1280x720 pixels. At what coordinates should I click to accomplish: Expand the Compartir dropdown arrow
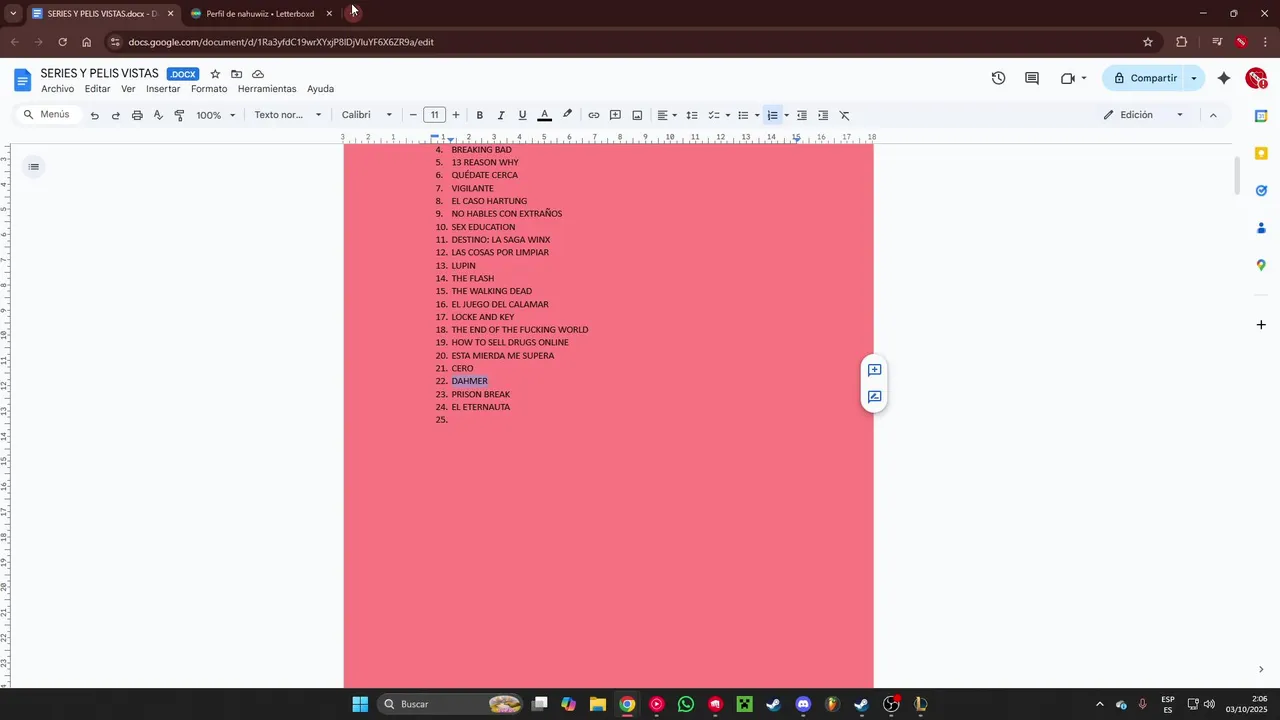[x=1194, y=78]
